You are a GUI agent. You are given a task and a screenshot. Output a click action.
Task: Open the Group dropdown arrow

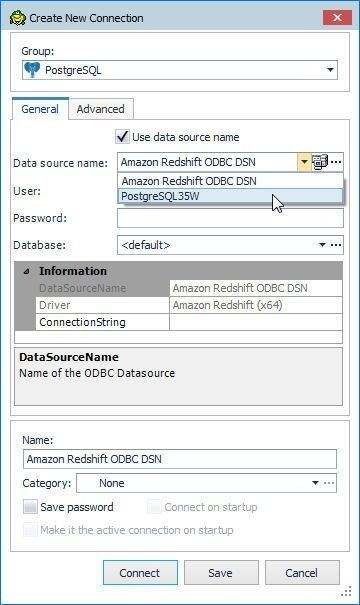pyautogui.click(x=330, y=70)
